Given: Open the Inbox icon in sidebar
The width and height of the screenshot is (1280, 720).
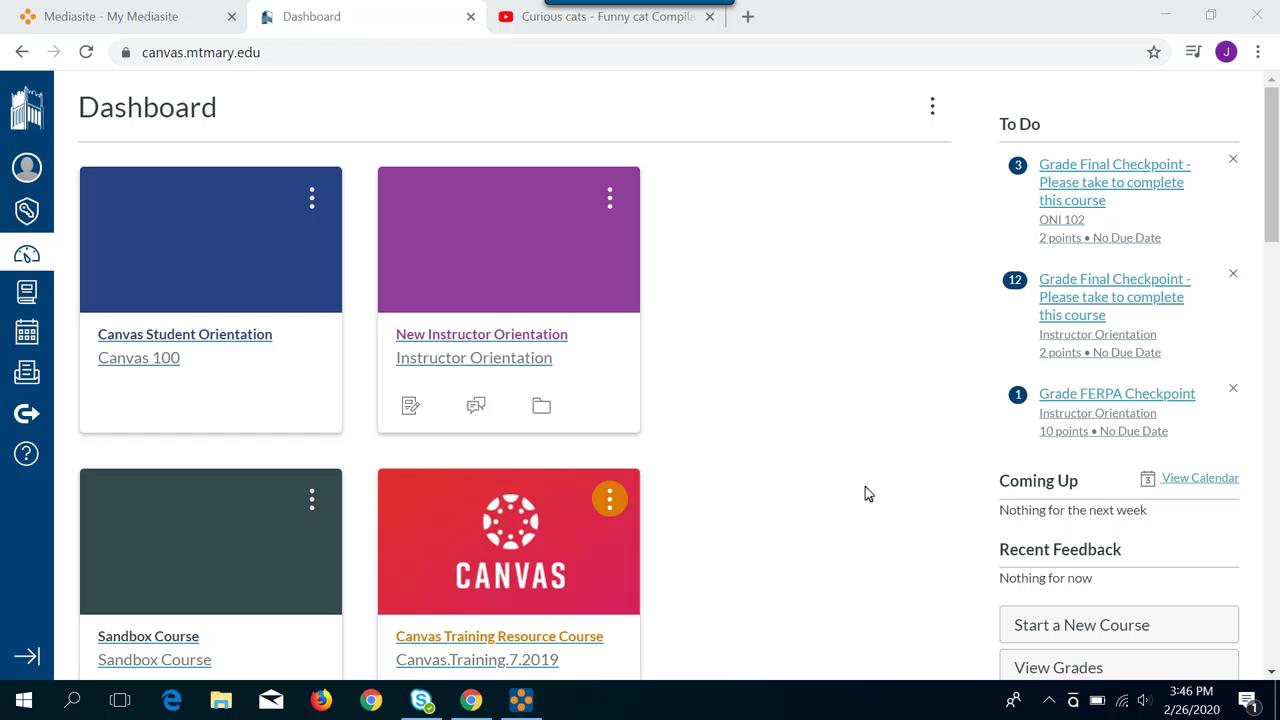Looking at the screenshot, I should [27, 372].
